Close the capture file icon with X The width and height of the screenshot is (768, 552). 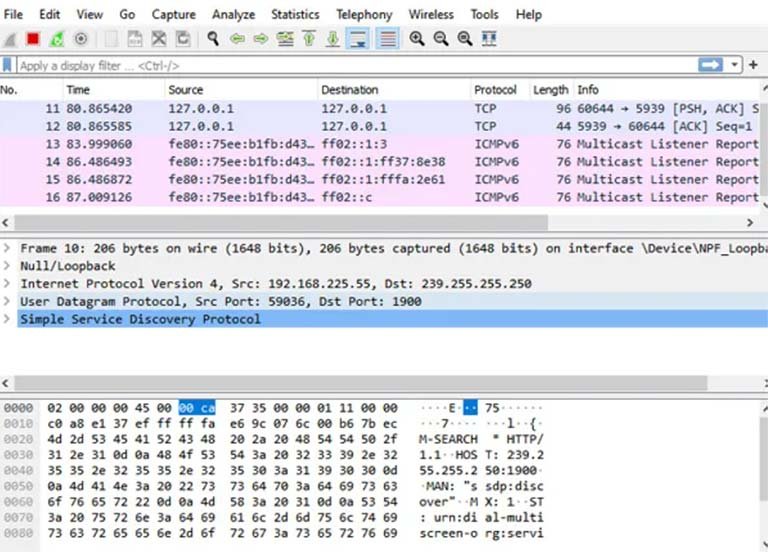[x=159, y=39]
